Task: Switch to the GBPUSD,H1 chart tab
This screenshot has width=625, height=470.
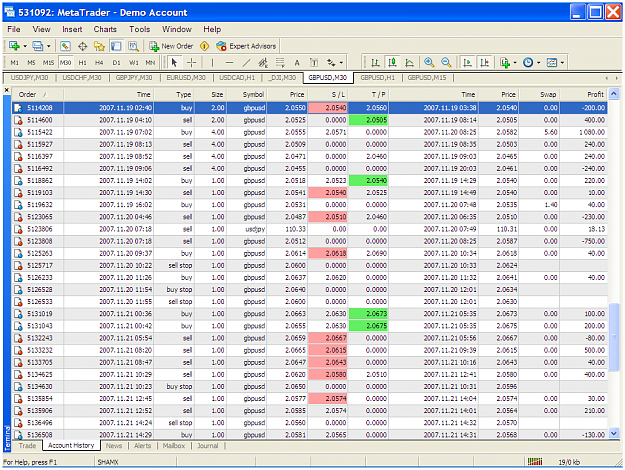Action: tap(377, 78)
